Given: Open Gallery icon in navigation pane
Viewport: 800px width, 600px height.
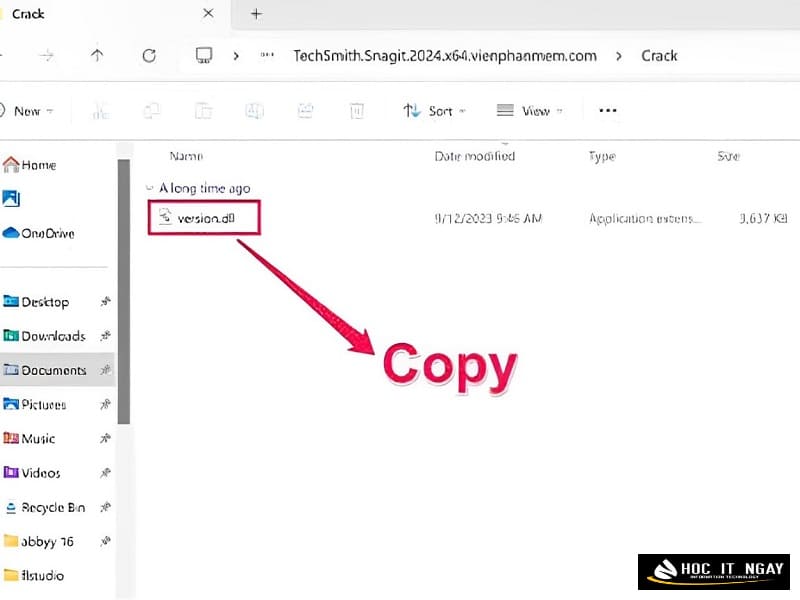Looking at the screenshot, I should (11, 198).
